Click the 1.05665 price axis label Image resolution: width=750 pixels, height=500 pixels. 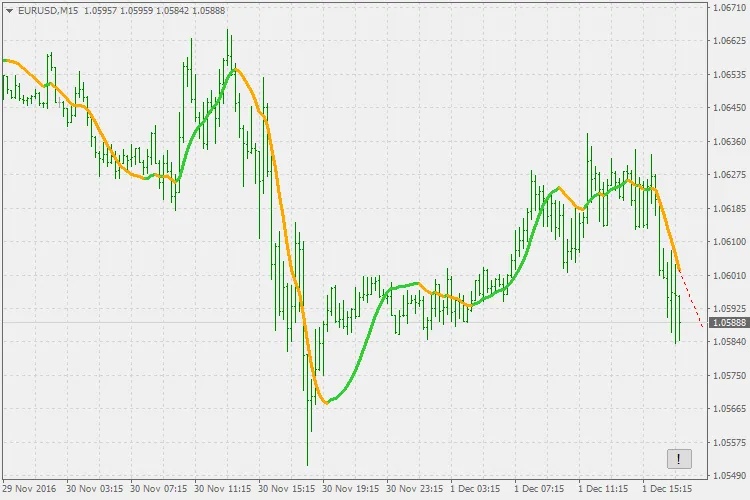tap(729, 409)
